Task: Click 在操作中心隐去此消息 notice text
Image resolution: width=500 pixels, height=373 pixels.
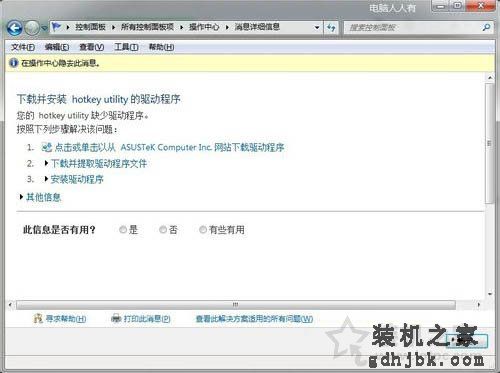Action: [60, 63]
